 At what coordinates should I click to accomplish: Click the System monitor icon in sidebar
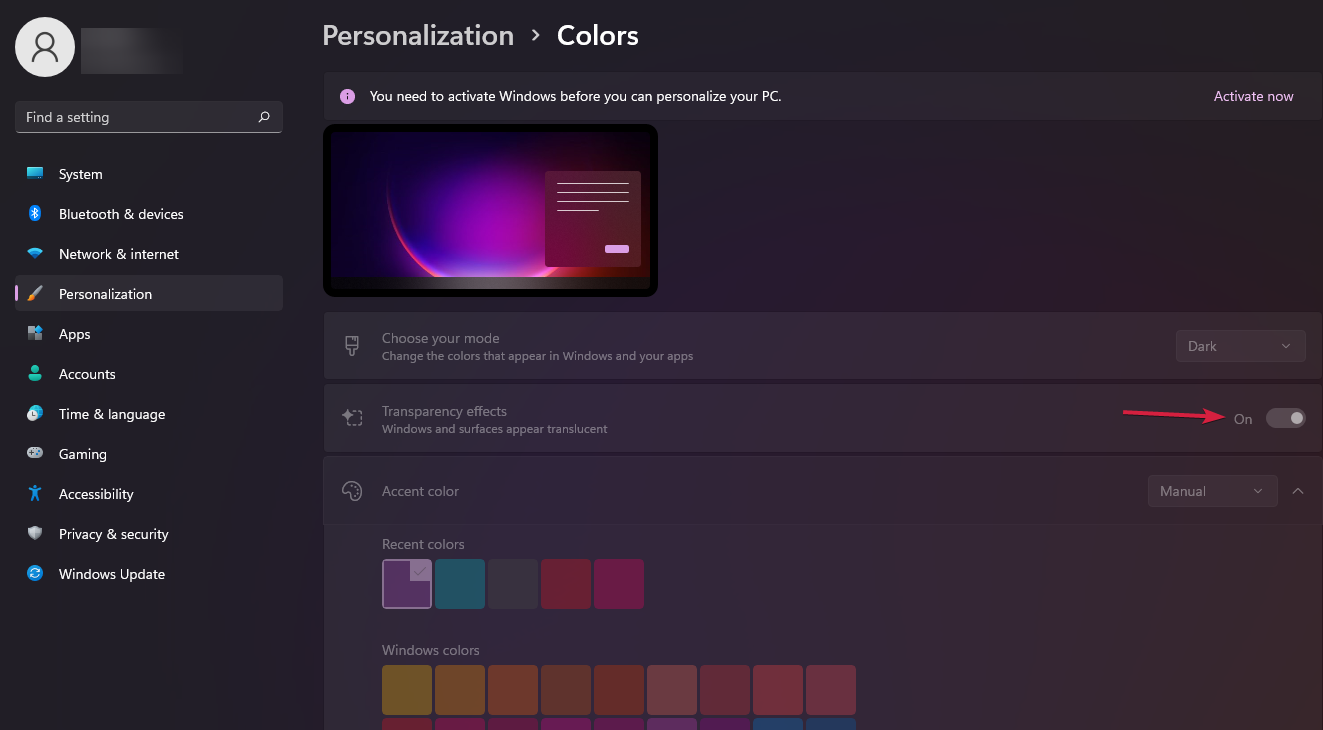point(35,174)
